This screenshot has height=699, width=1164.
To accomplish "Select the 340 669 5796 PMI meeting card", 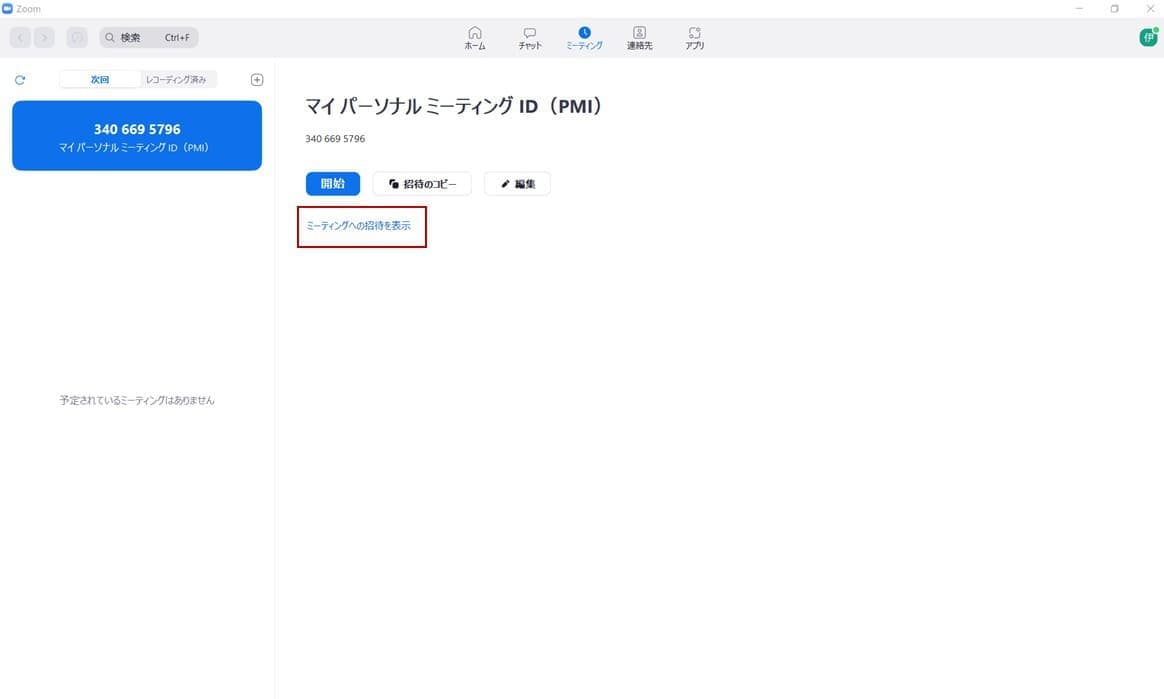I will point(137,136).
